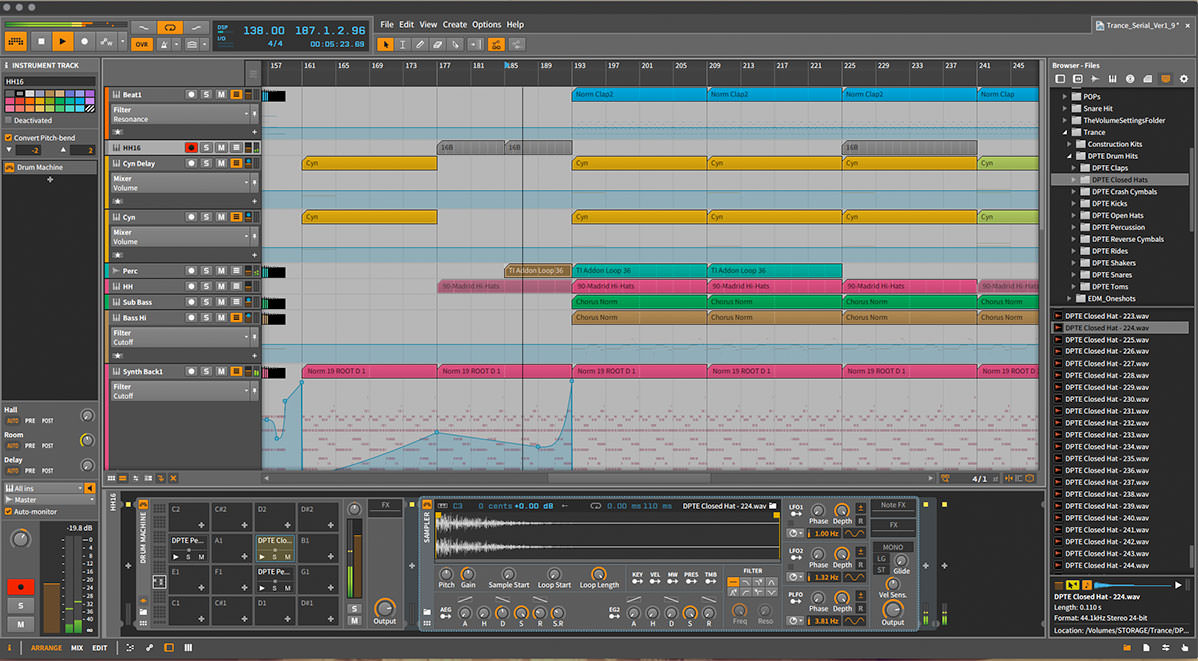Image resolution: width=1198 pixels, height=661 pixels.
Task: Select the Pencil draw tool
Action: pos(421,44)
